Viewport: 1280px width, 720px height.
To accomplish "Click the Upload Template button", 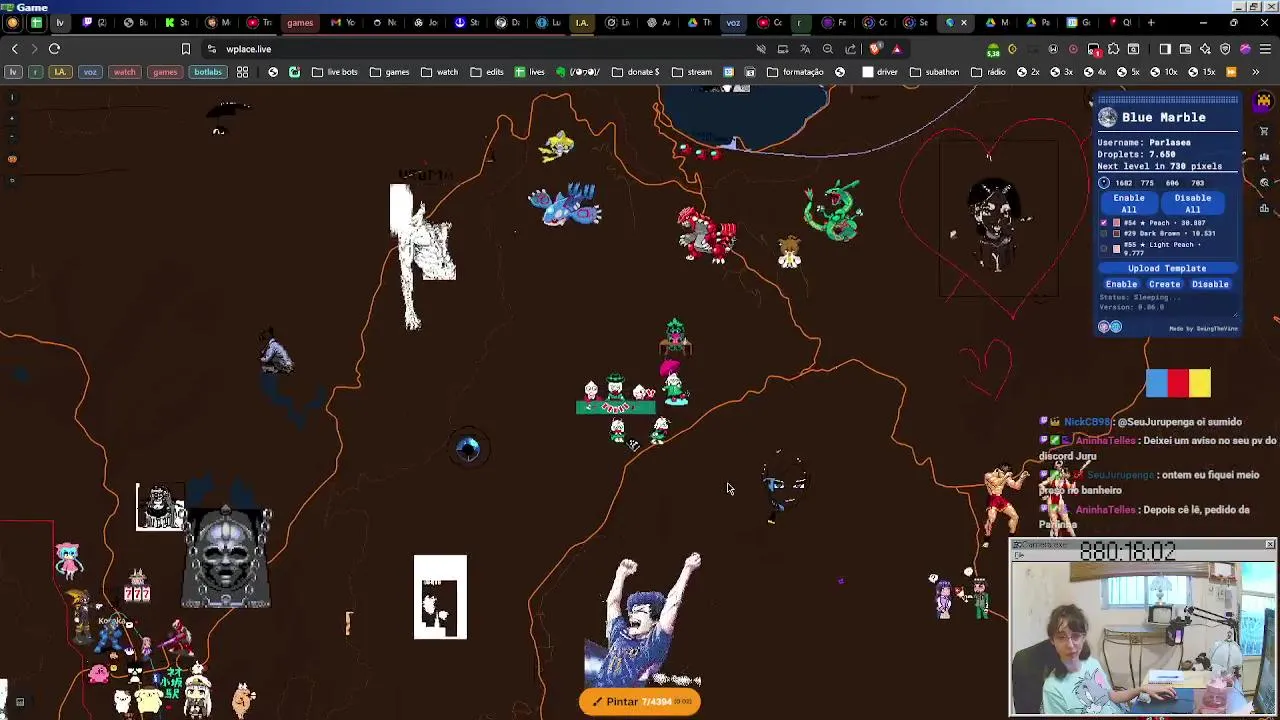I will click(1167, 268).
